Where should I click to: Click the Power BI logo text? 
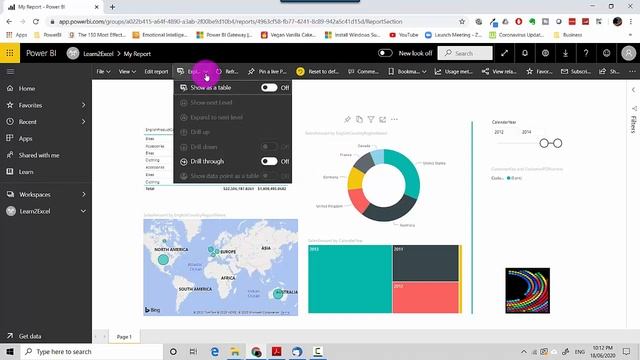(x=41, y=53)
